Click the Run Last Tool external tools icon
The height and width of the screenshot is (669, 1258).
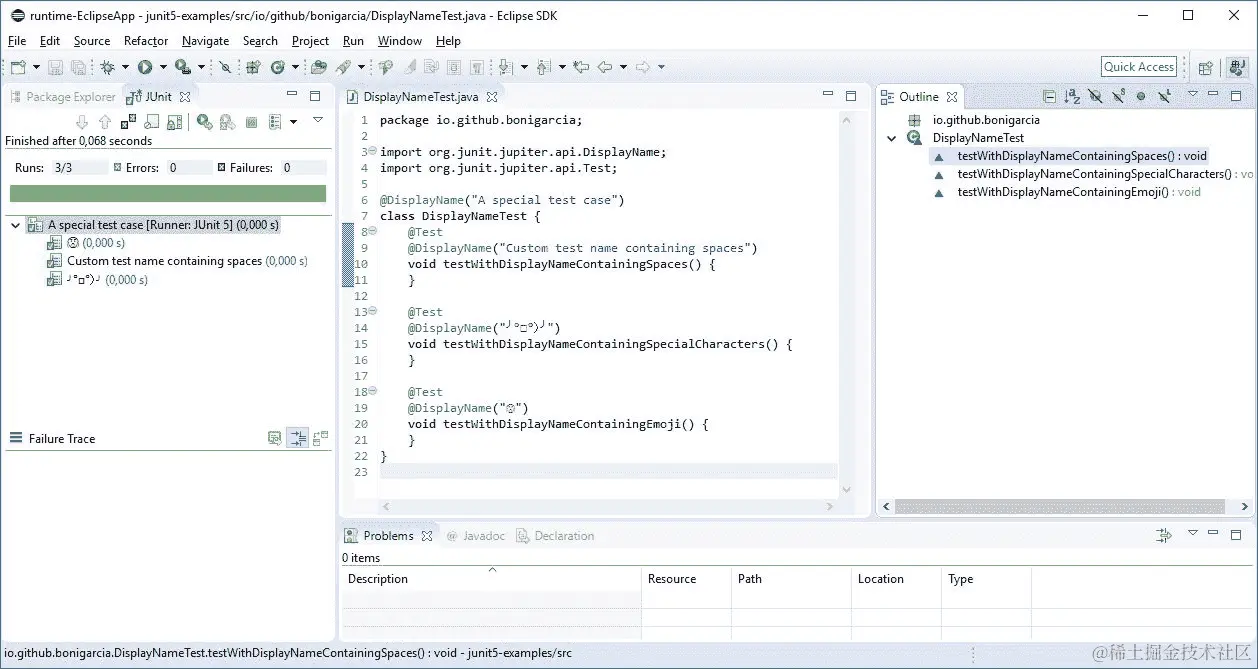182,67
